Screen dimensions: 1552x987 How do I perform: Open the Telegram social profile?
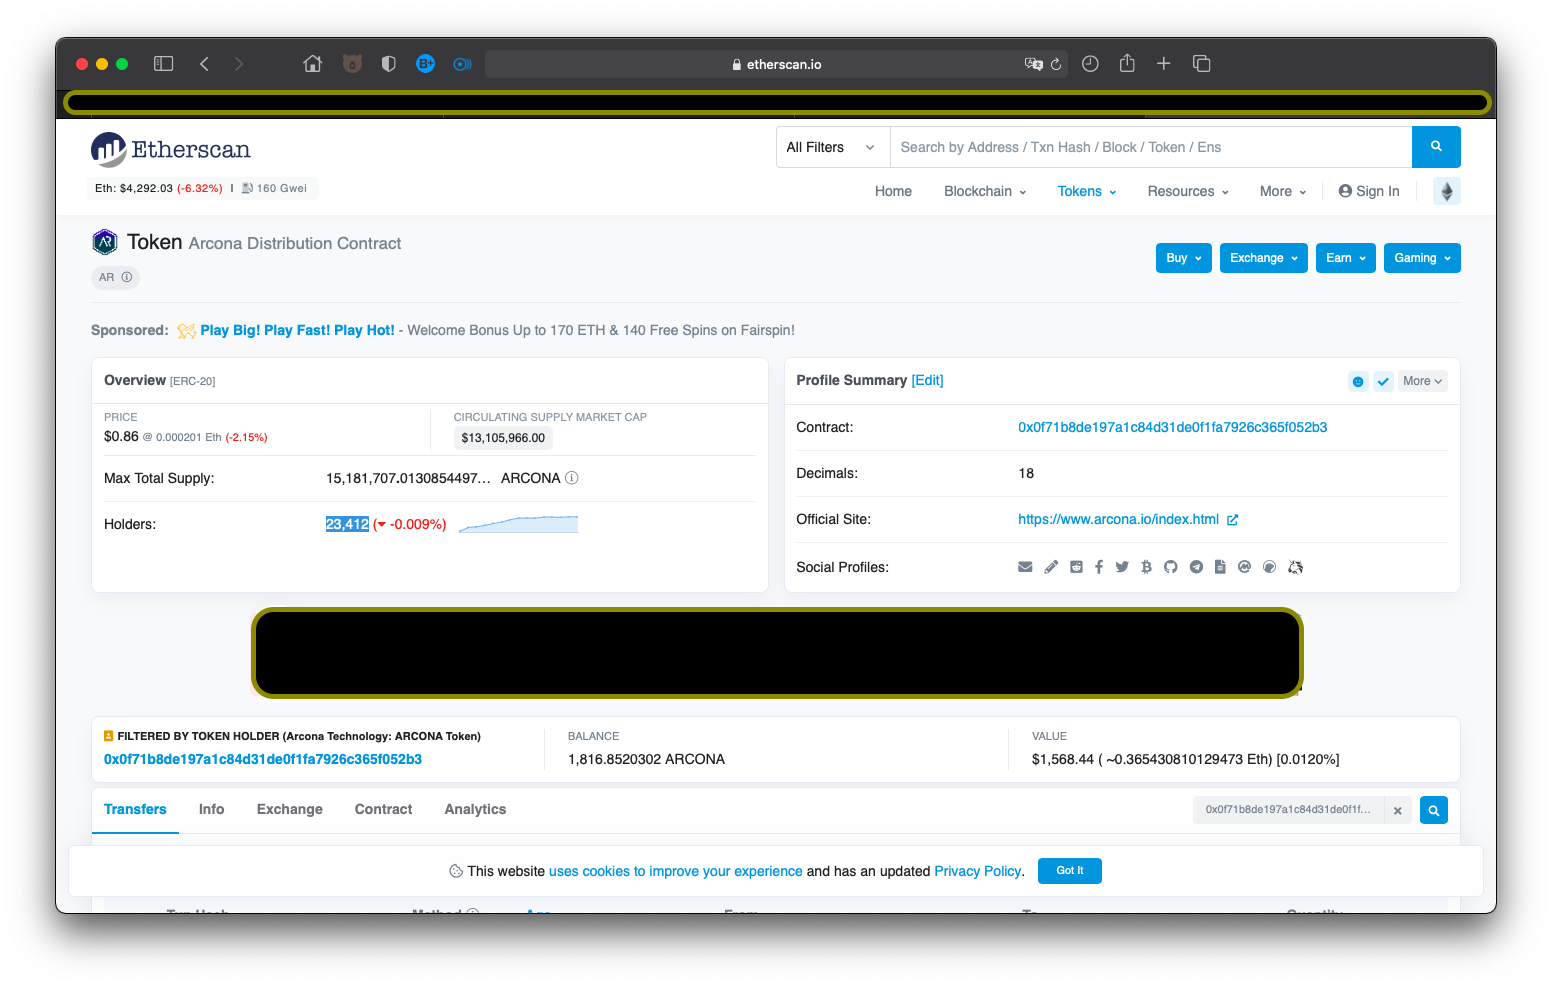(1196, 567)
